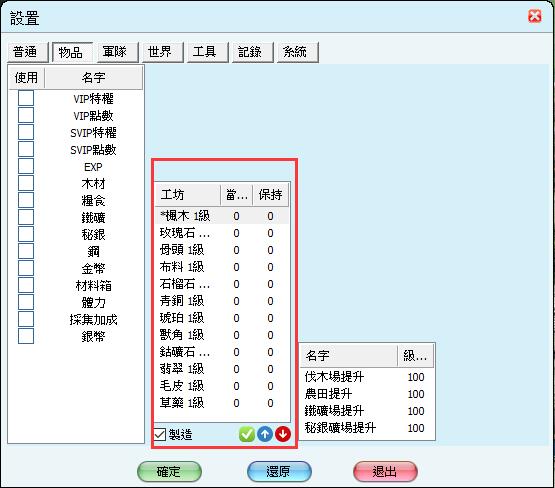Viewport: 555px width, 488px height.
Task: Click the green 確定 button
Action: 169,471
